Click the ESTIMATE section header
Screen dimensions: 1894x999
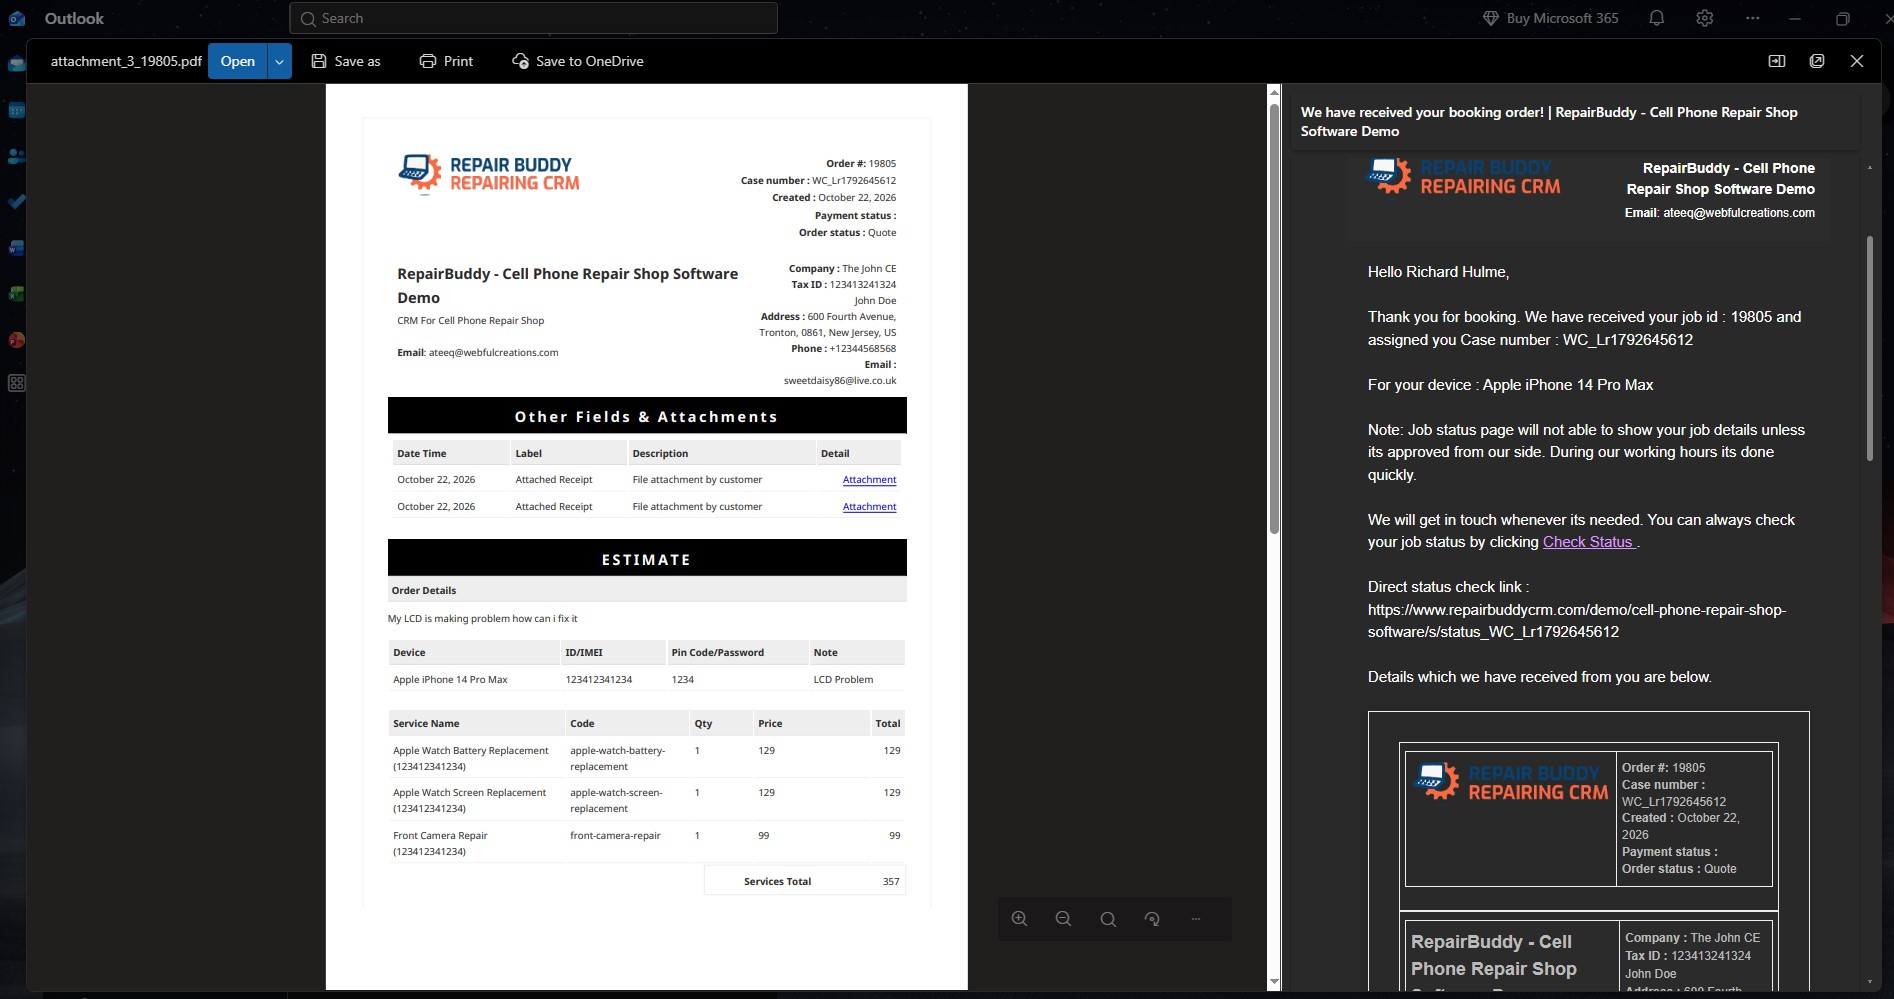(647, 559)
